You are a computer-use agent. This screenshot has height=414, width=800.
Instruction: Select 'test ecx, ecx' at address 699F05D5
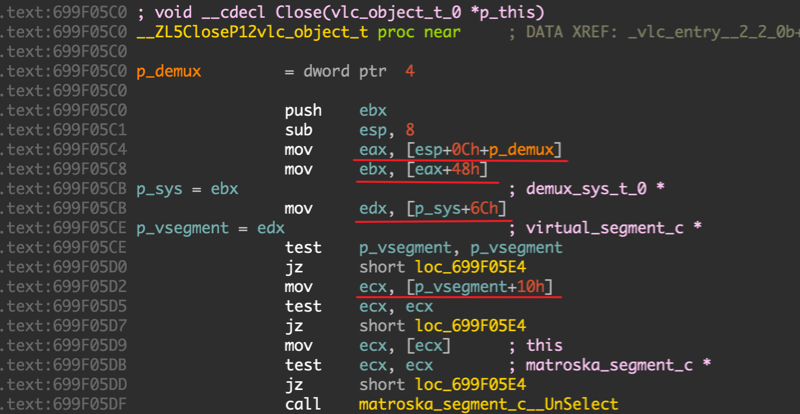click(359, 307)
